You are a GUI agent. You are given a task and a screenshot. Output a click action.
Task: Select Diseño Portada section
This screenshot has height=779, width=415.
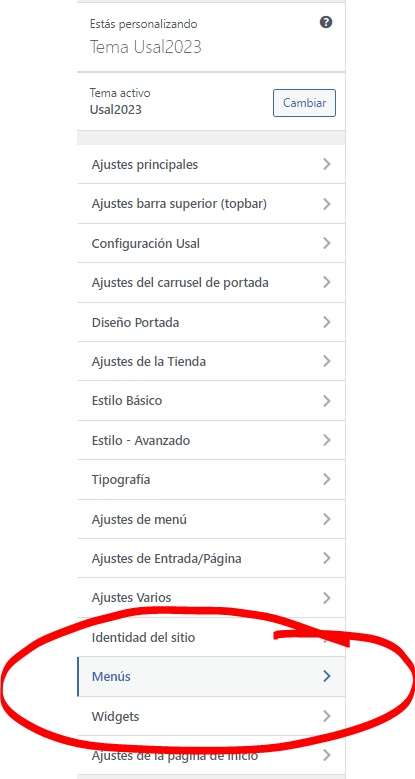click(x=211, y=322)
